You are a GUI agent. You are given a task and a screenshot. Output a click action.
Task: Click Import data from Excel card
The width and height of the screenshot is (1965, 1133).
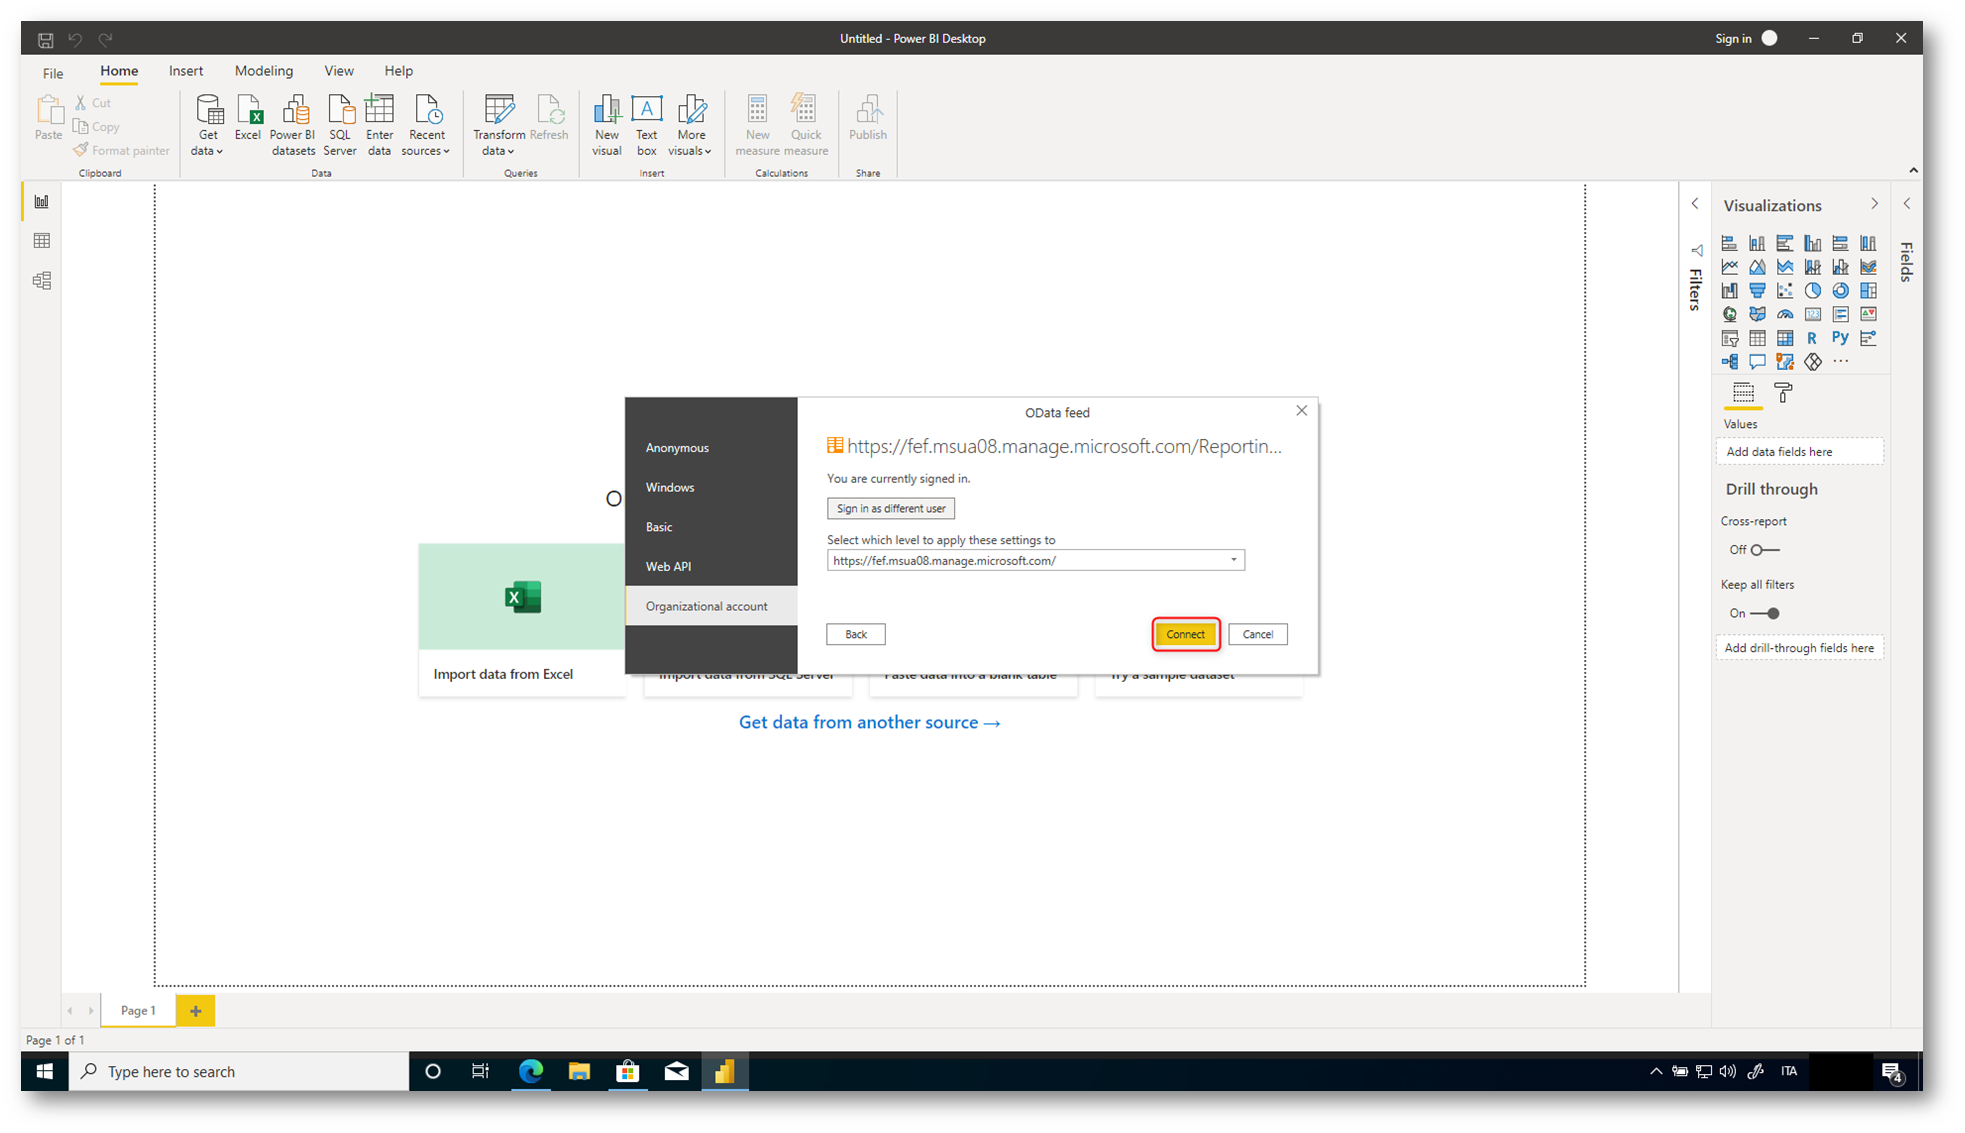522,619
